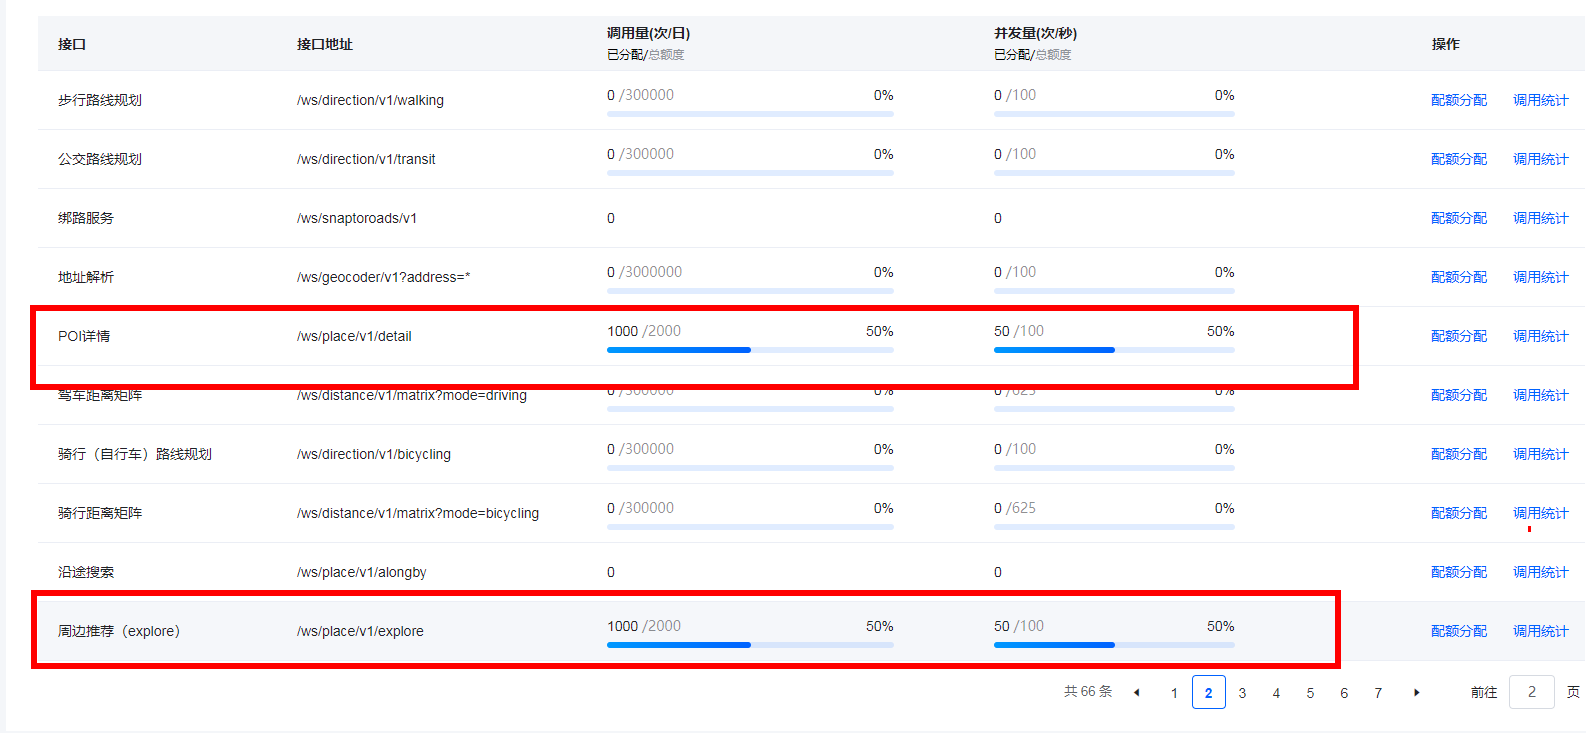Open 配额分配 for 沿途搜索
This screenshot has width=1586, height=733.
pos(1458,572)
